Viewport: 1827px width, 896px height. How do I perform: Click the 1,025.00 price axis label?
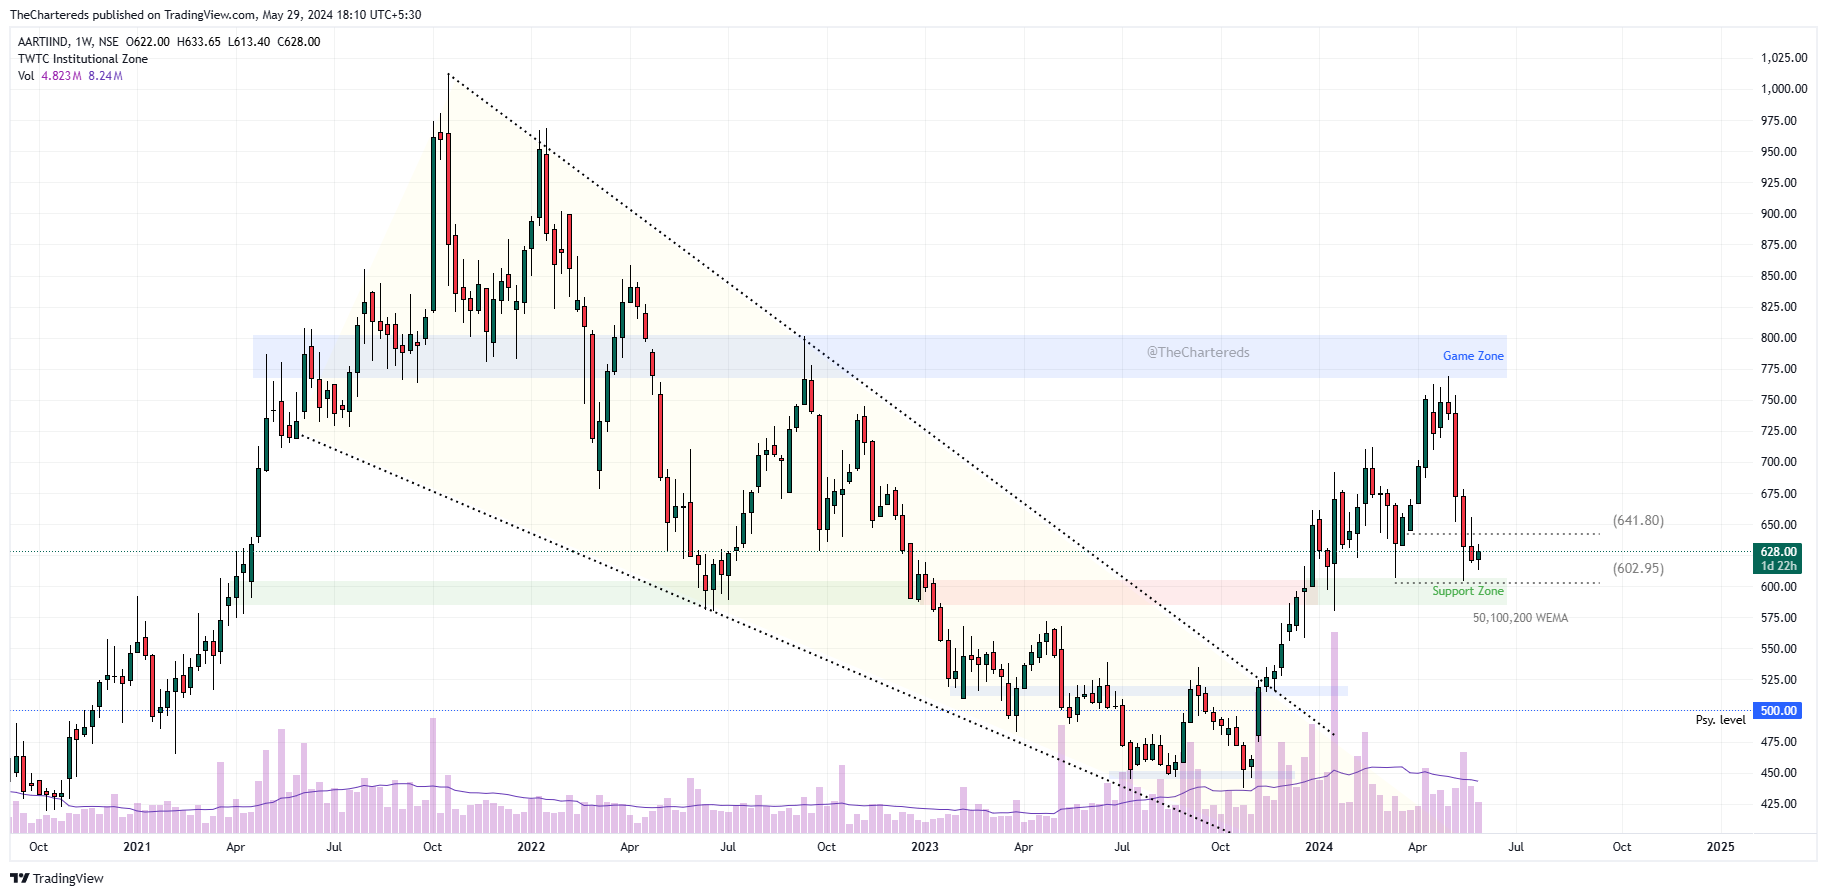[1784, 58]
